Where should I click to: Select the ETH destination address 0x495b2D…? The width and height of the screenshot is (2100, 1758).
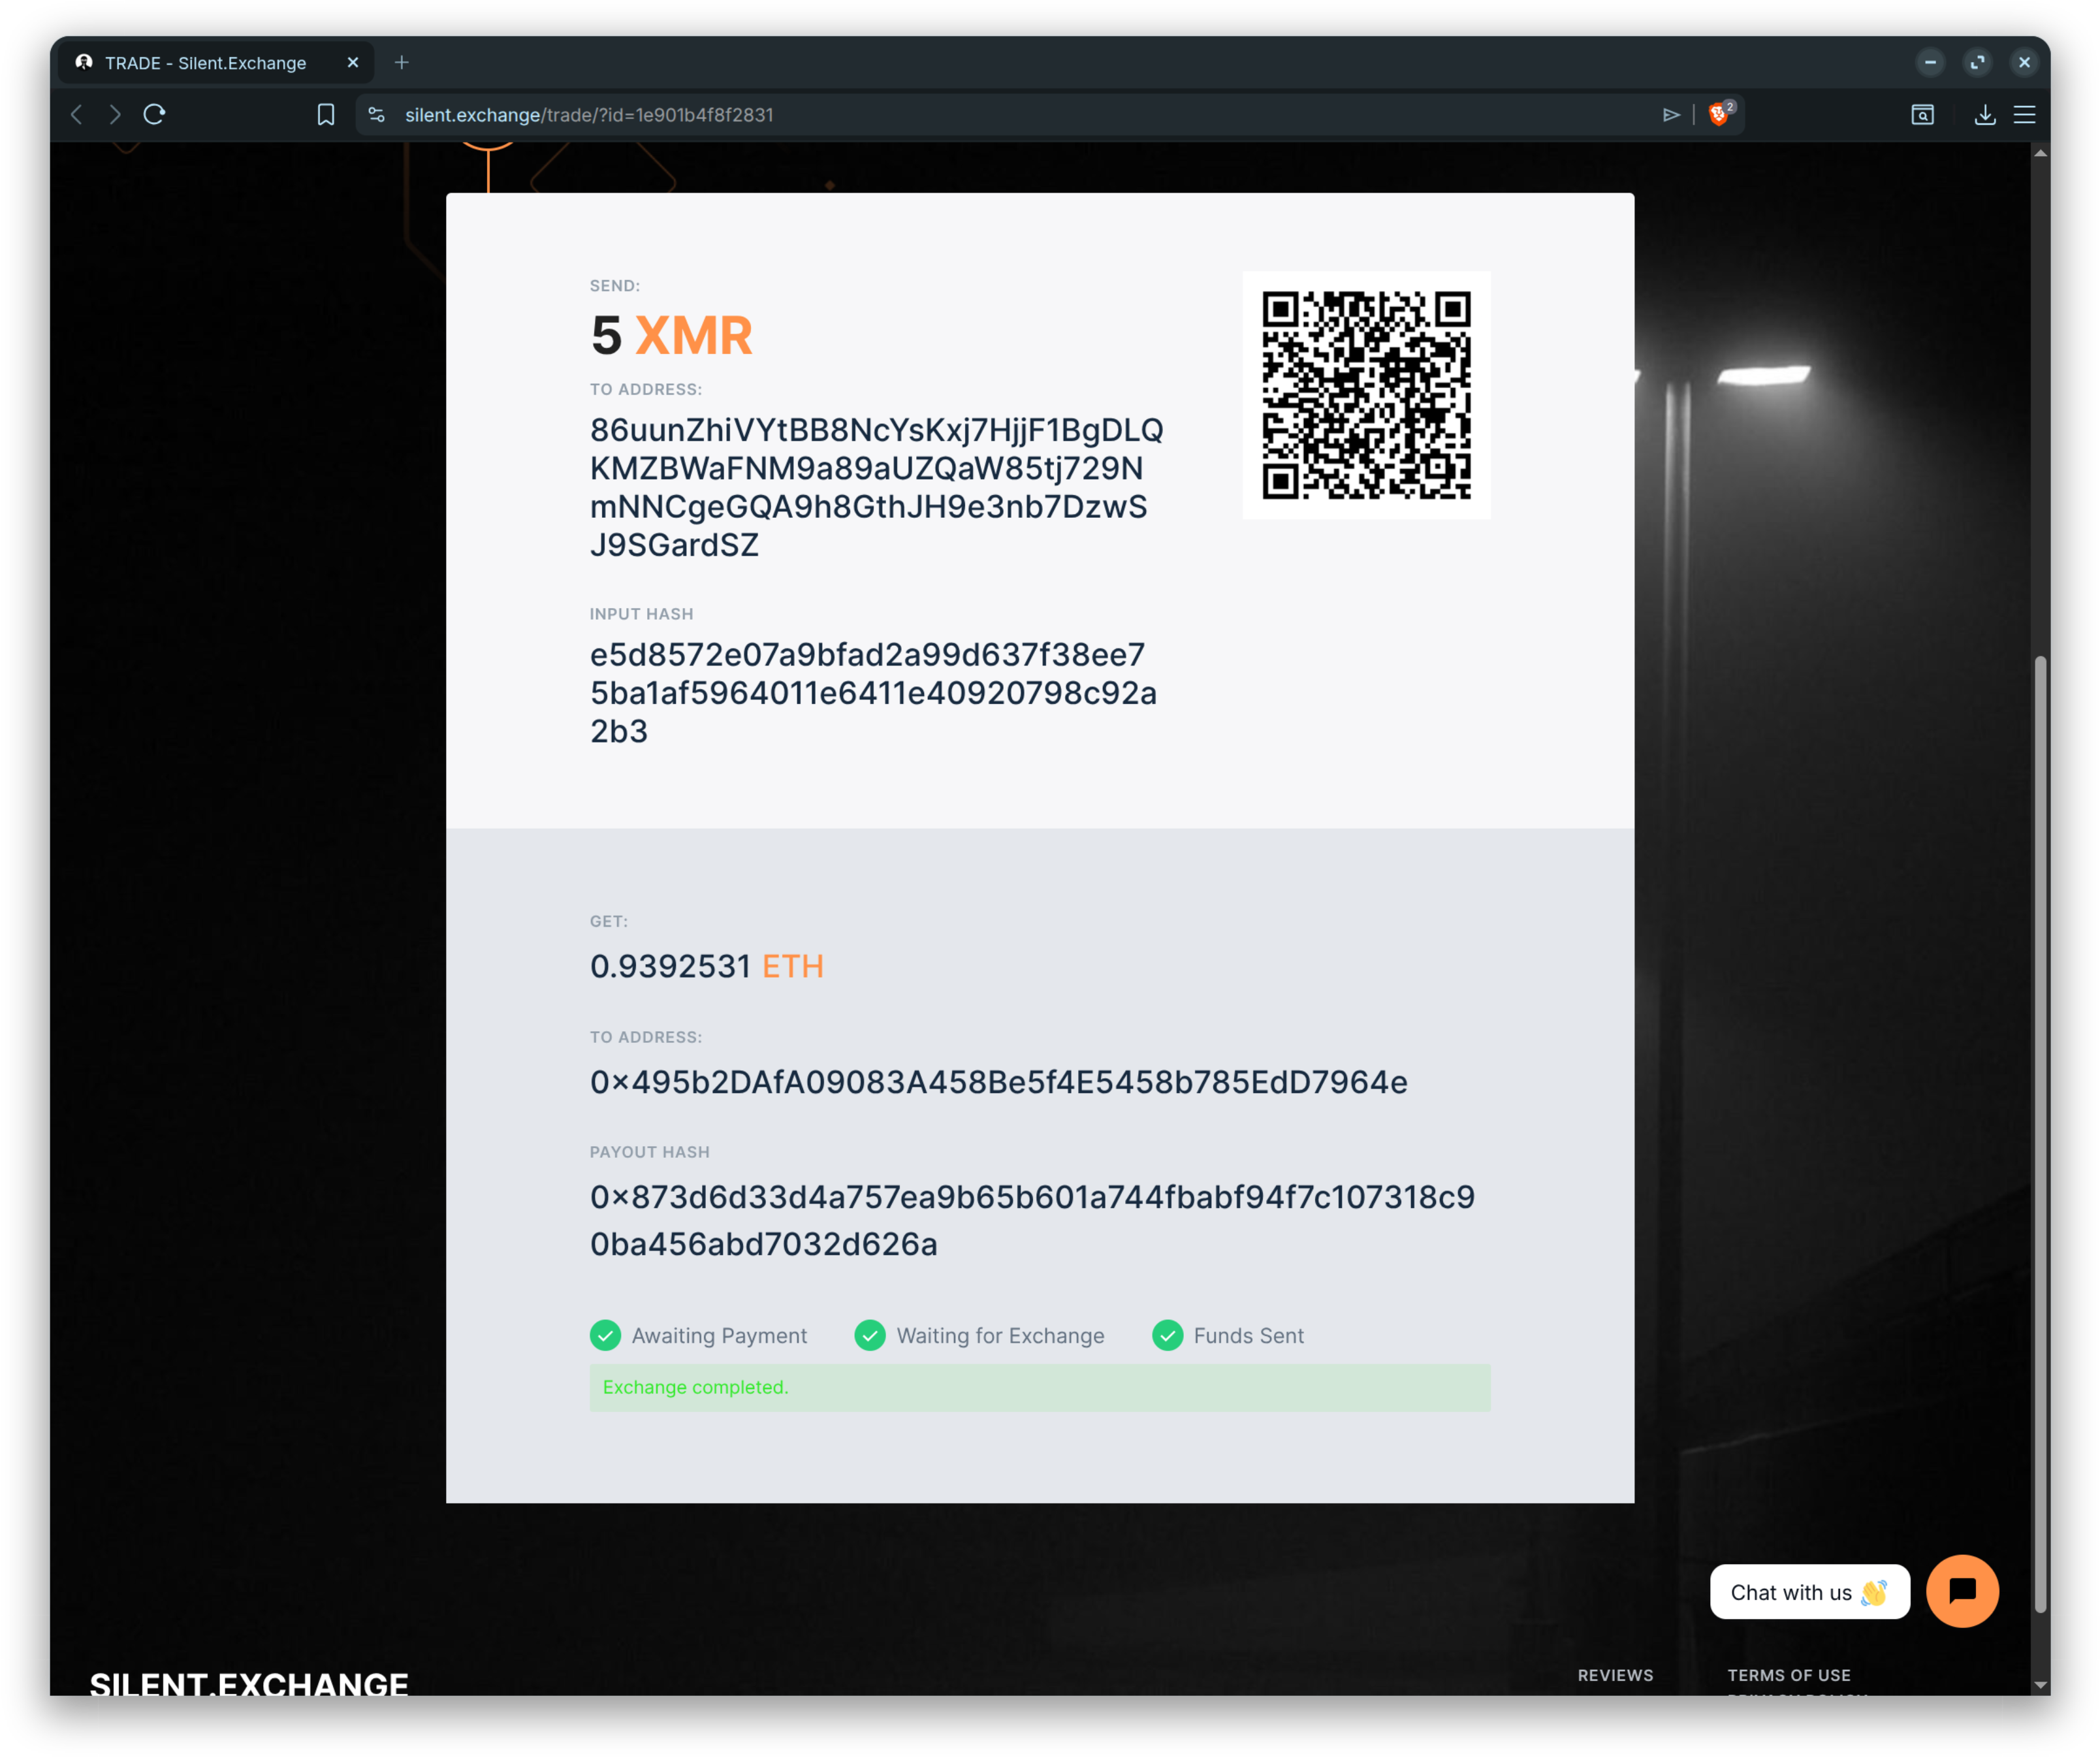click(998, 1081)
